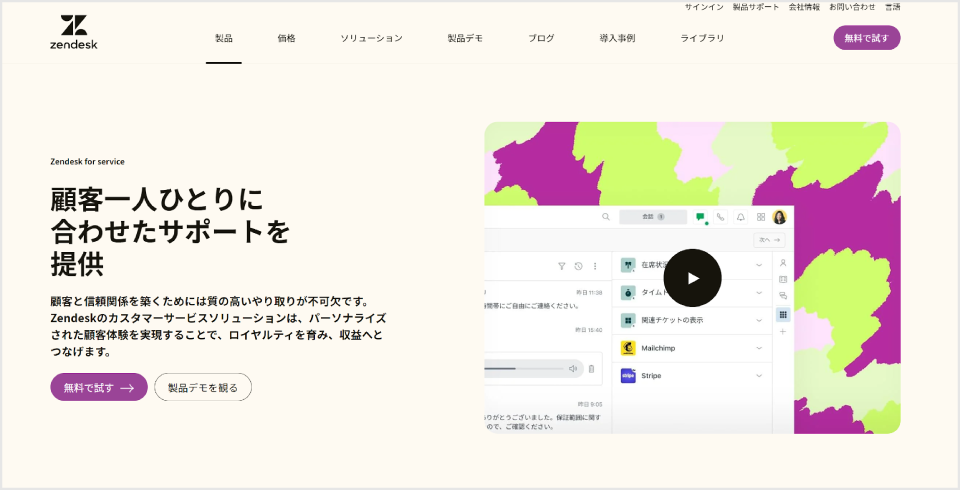Viewport: 960px width, 490px height.
Task: Open the 言語 language selector
Action: (x=892, y=7)
